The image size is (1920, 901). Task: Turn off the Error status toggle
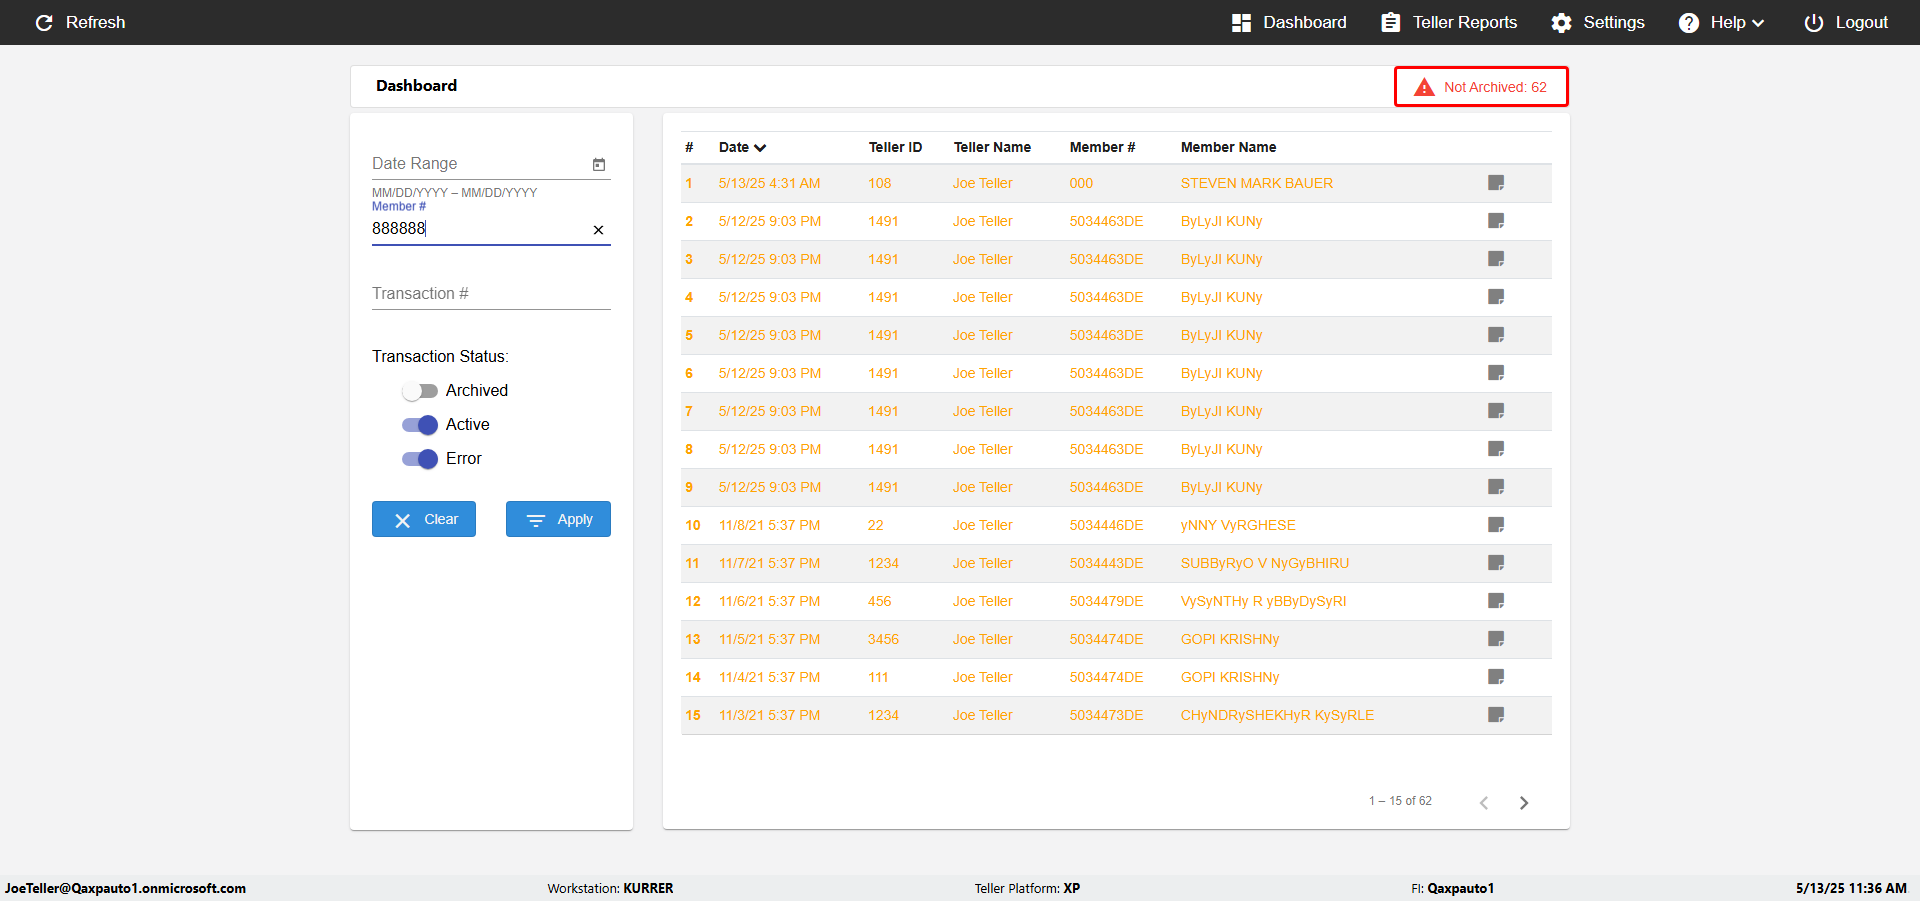coord(420,459)
